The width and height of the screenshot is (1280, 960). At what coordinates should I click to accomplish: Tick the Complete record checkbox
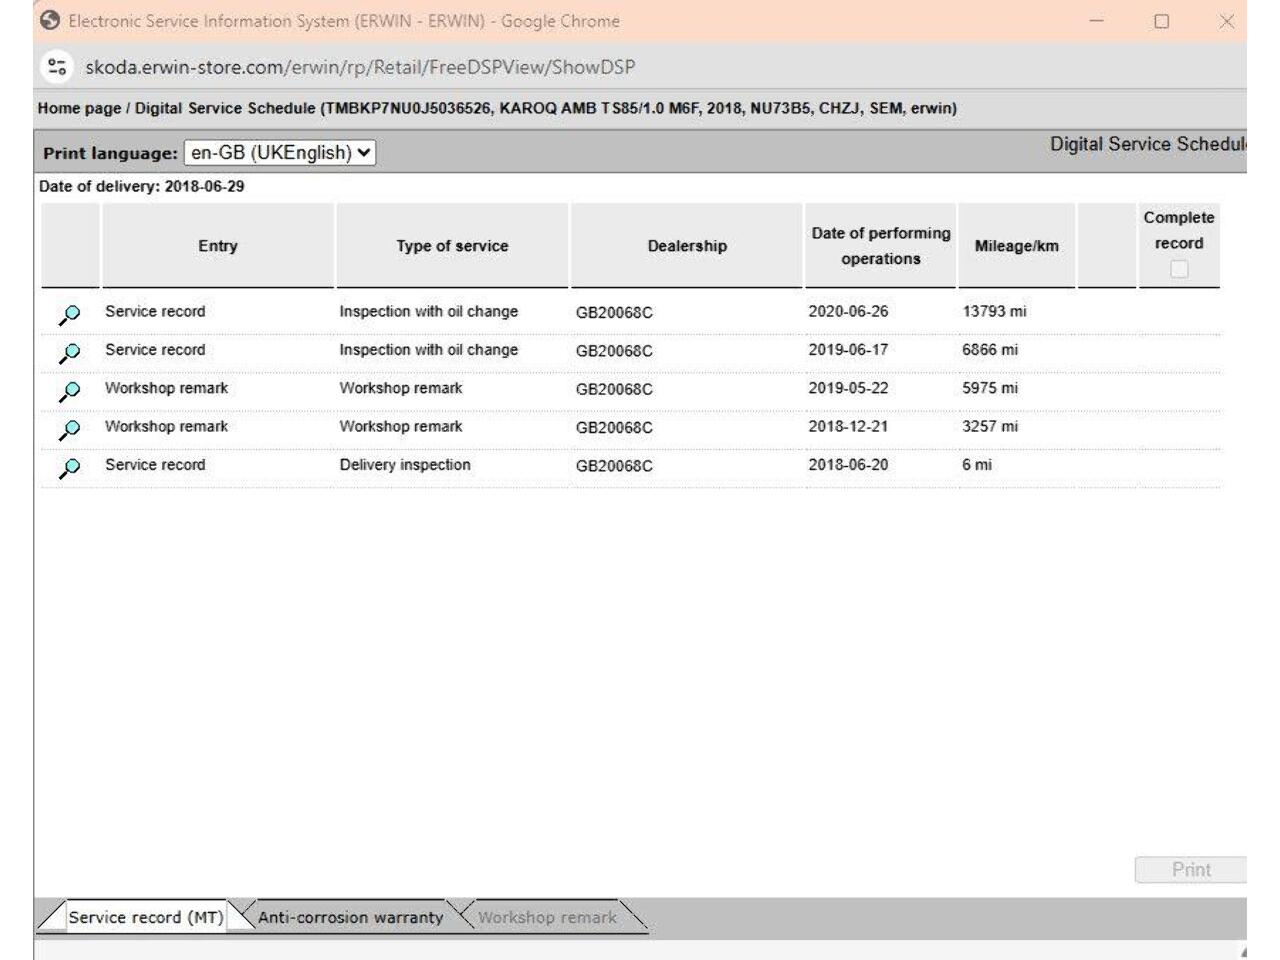tap(1179, 269)
